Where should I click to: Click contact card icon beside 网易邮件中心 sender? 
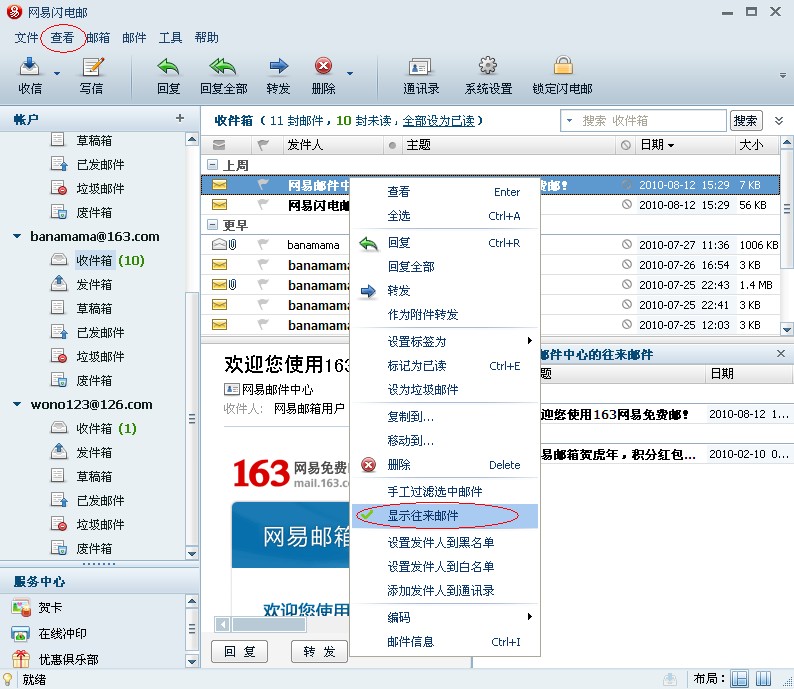click(231, 389)
